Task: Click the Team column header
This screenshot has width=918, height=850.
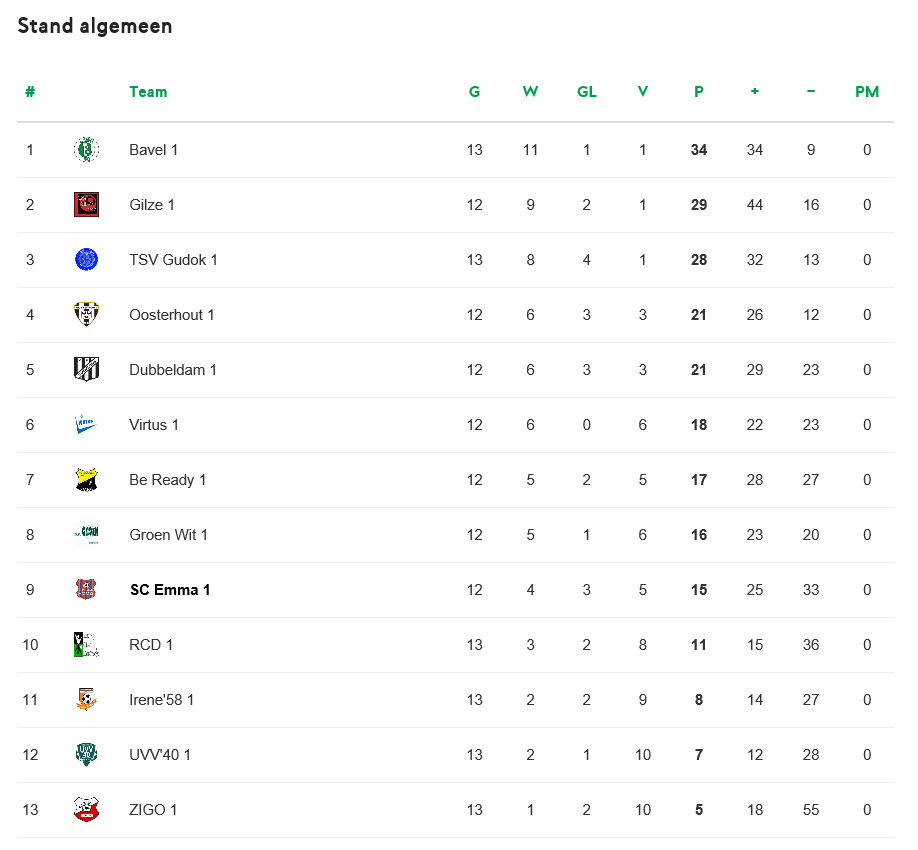Action: pyautogui.click(x=148, y=92)
